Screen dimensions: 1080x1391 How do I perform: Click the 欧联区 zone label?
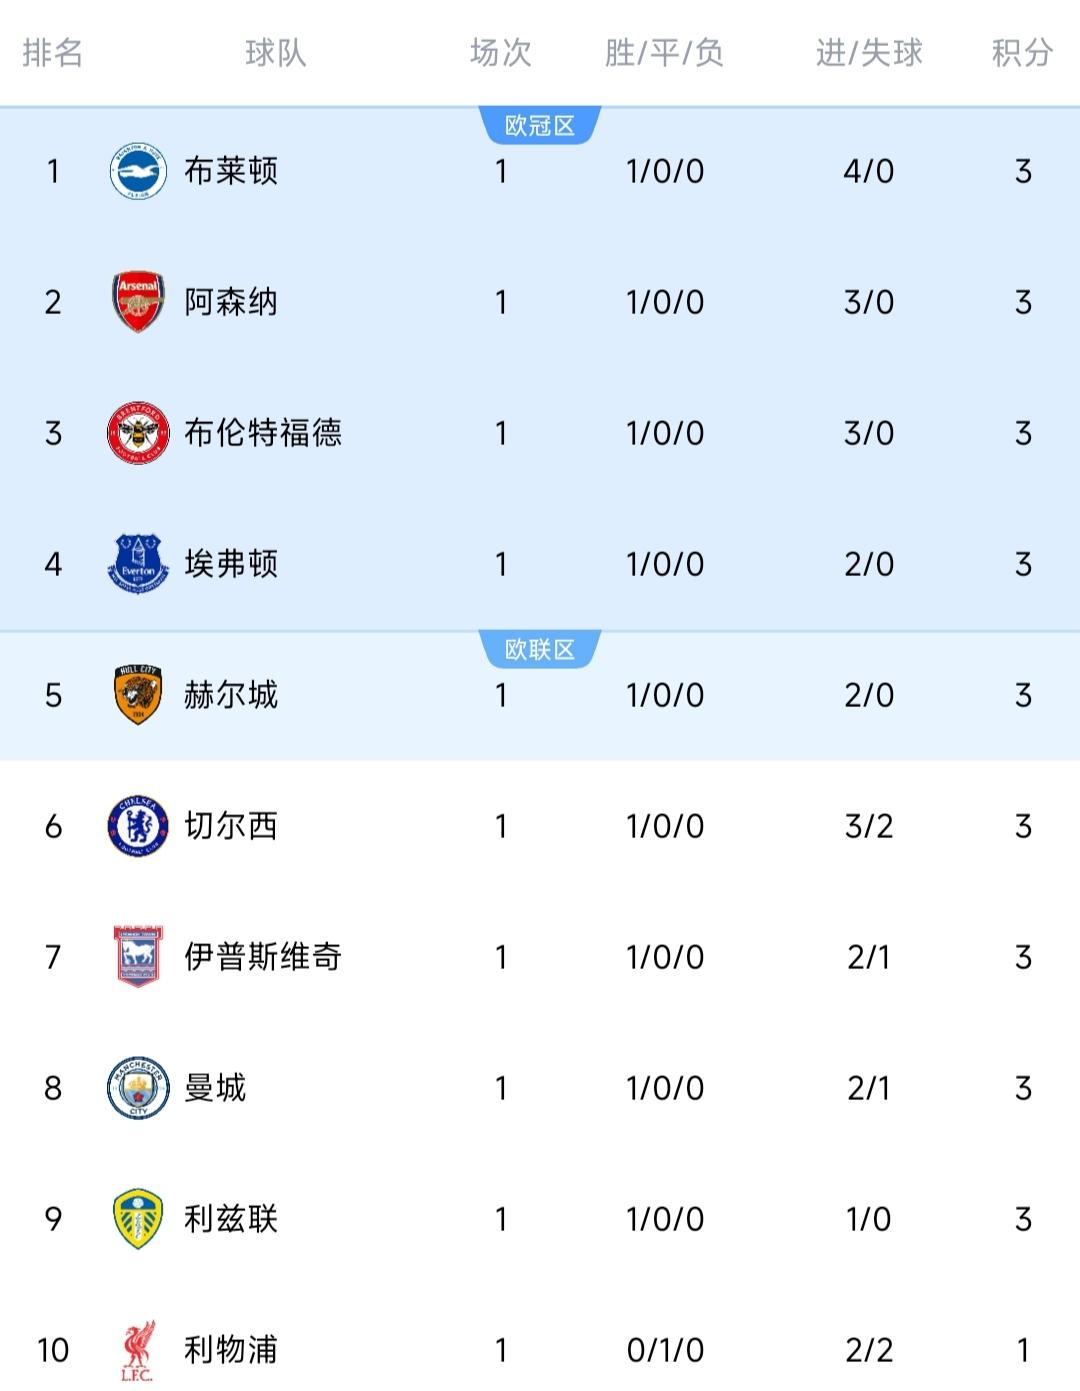540,650
